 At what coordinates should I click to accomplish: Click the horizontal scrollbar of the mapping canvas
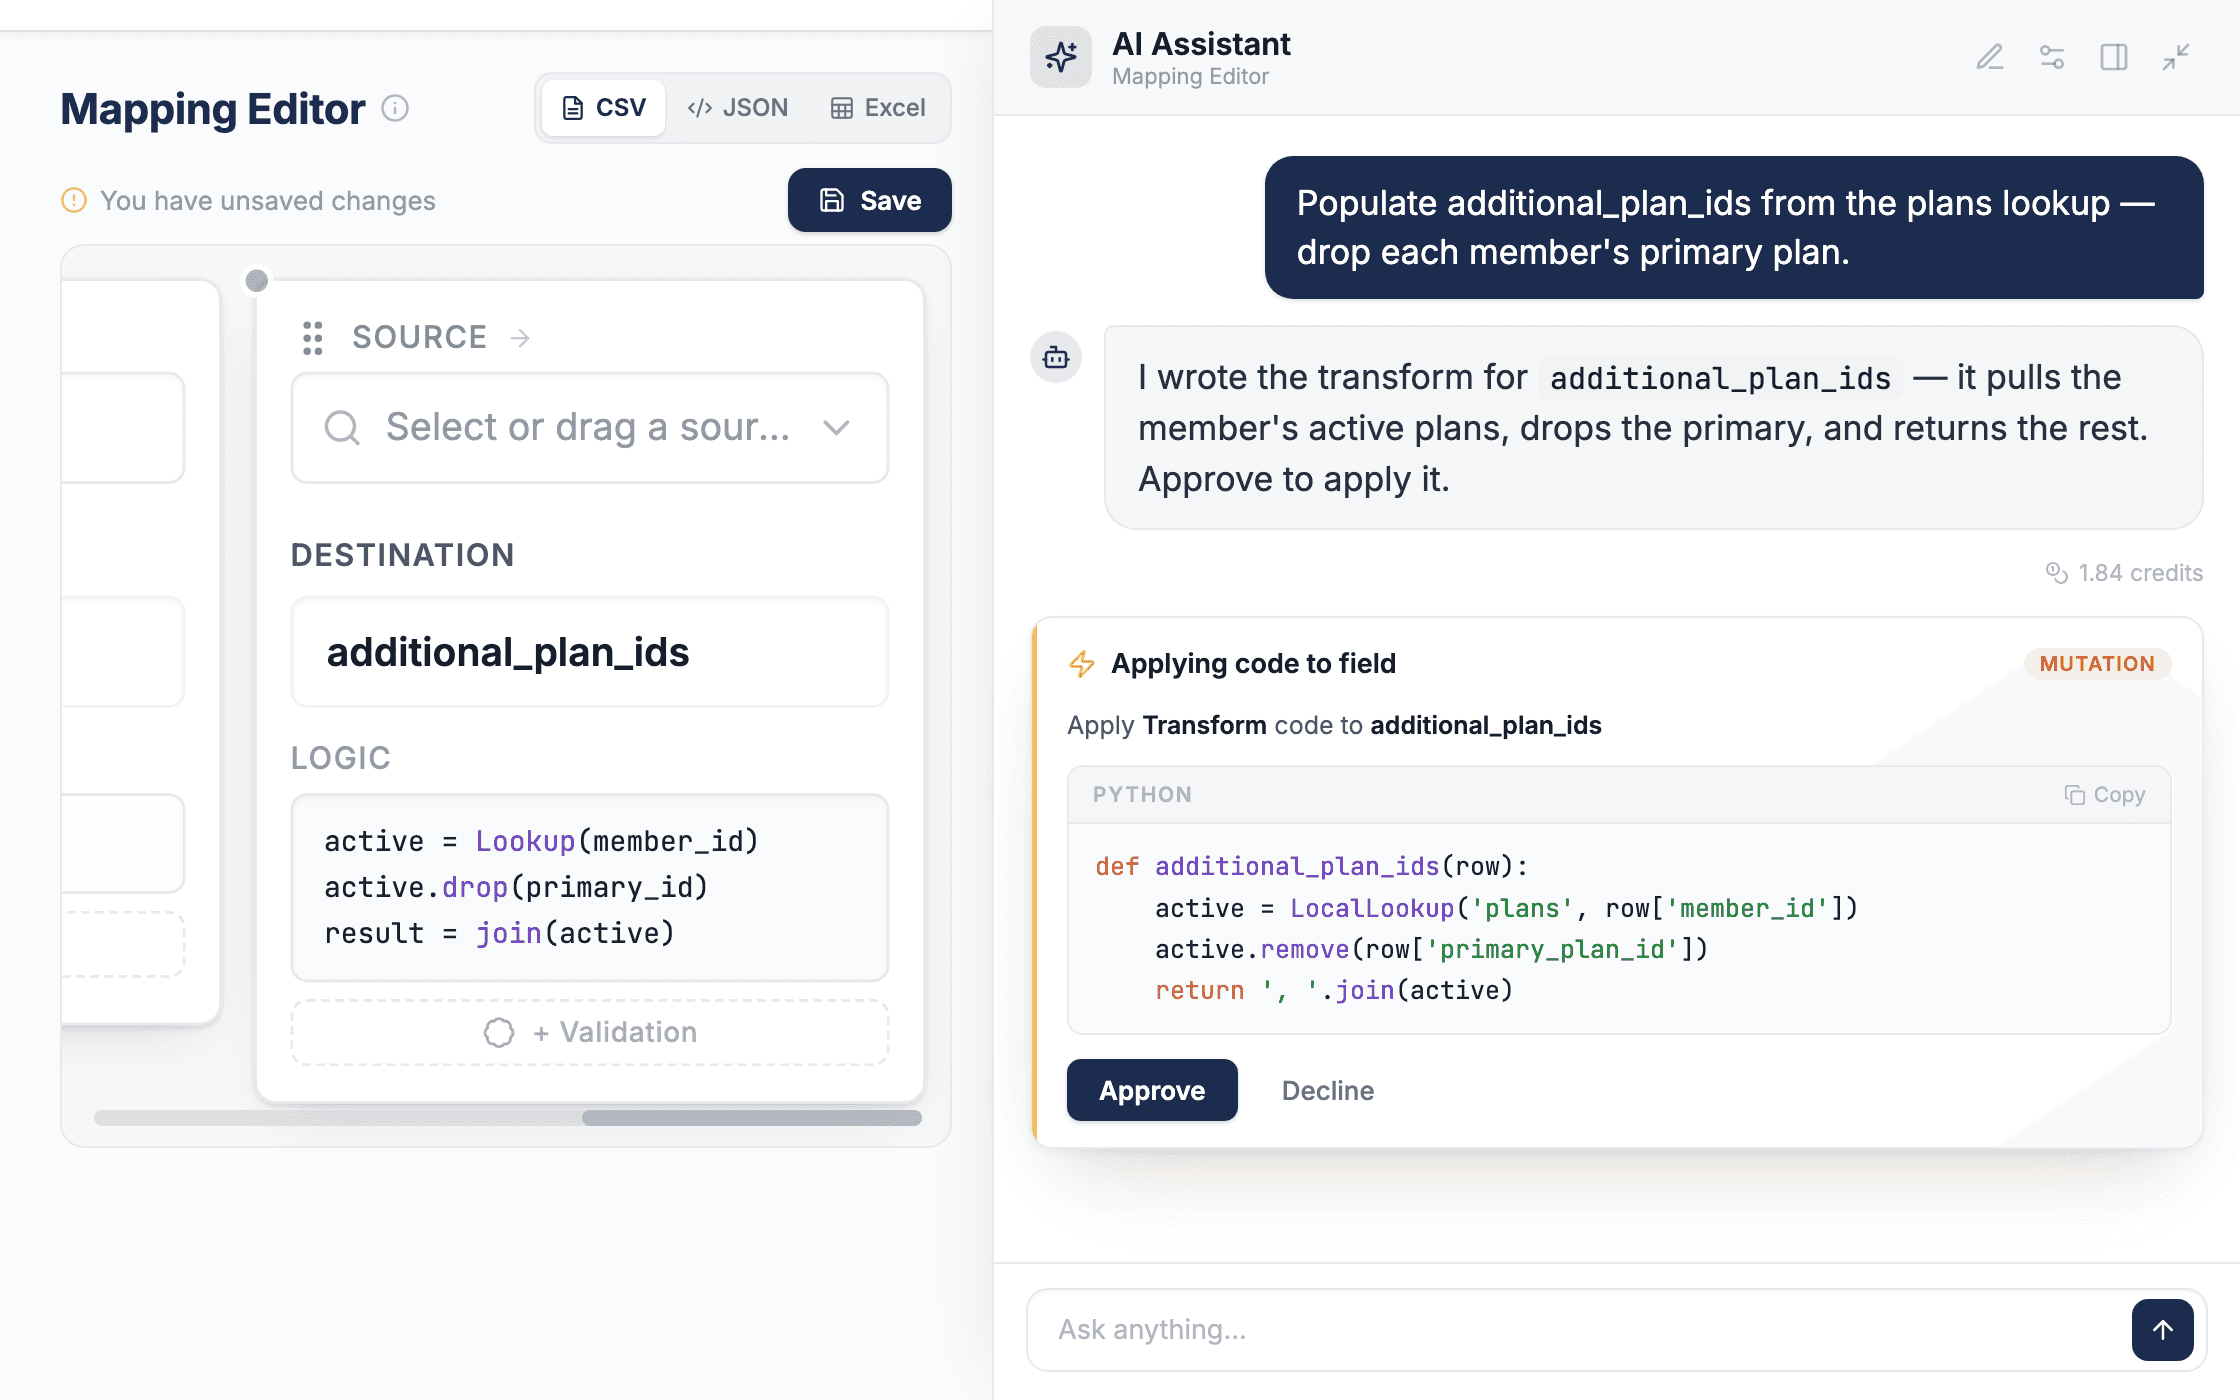pos(752,1118)
